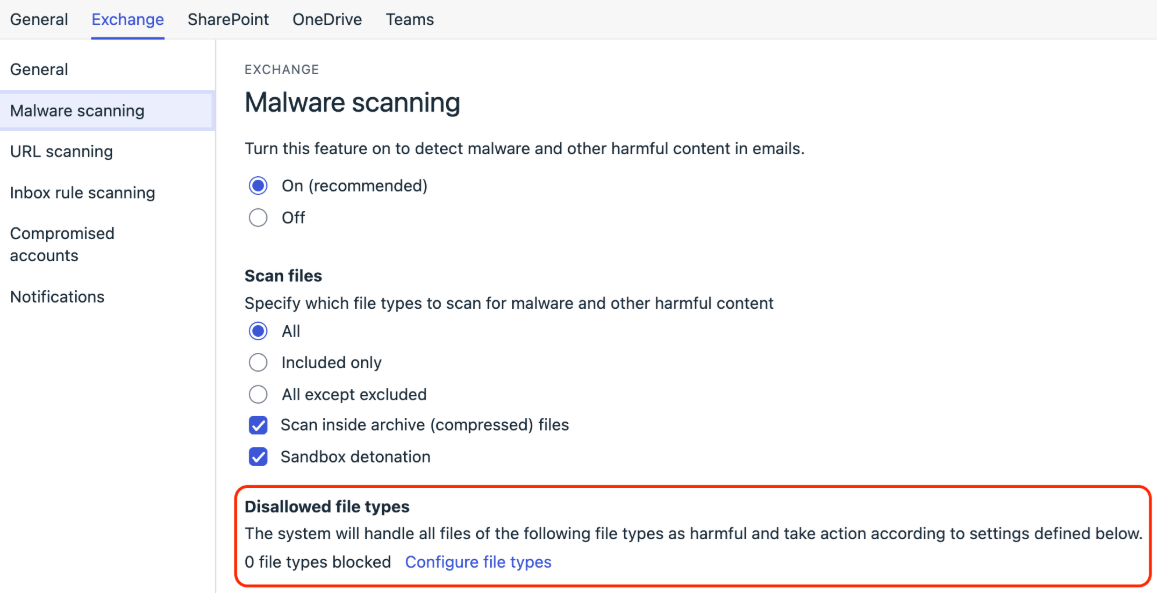Screen dimensions: 1157x593
Task: Uncheck Scan inside archive (compressed) files
Action: [258, 426]
